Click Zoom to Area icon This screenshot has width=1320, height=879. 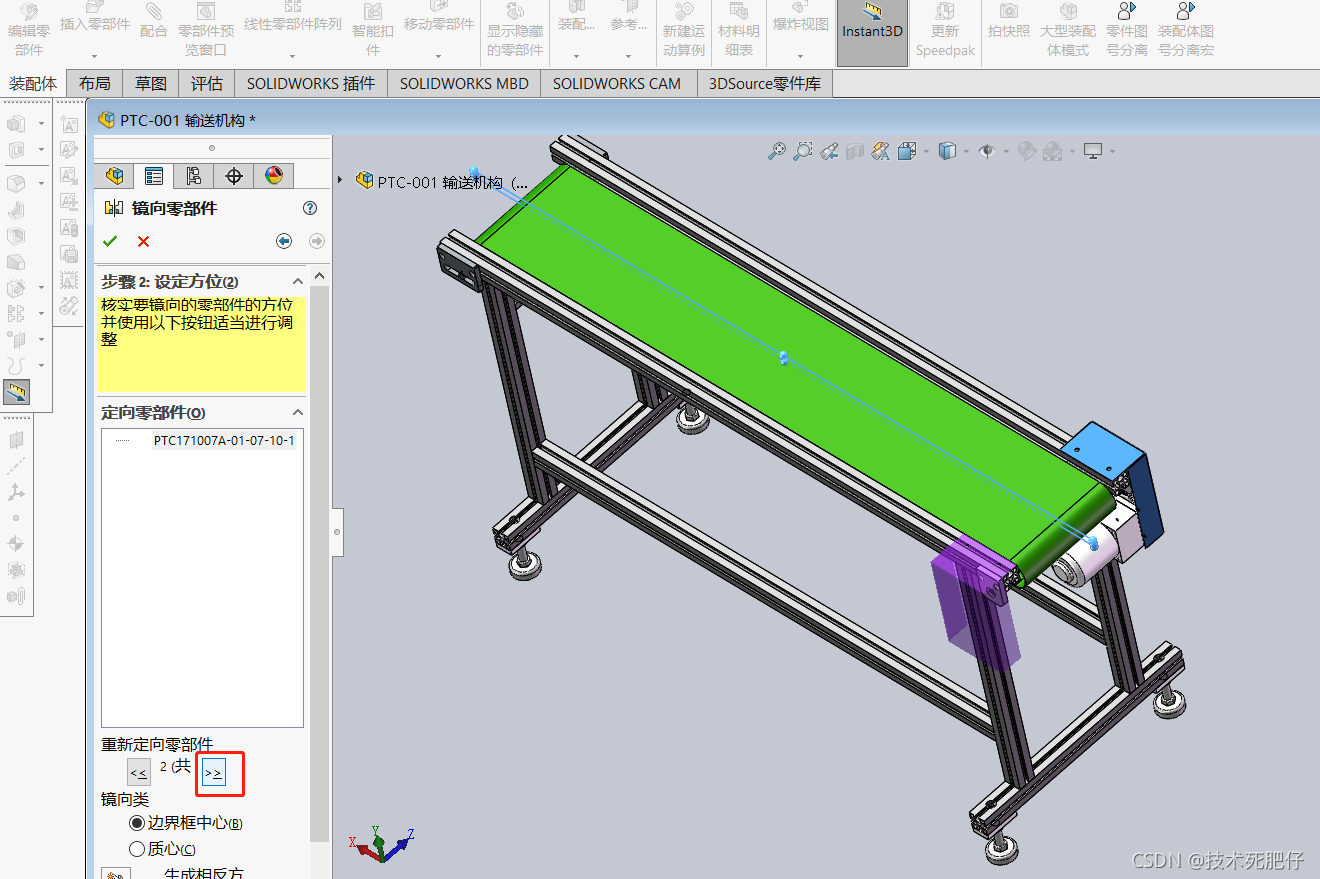point(803,151)
